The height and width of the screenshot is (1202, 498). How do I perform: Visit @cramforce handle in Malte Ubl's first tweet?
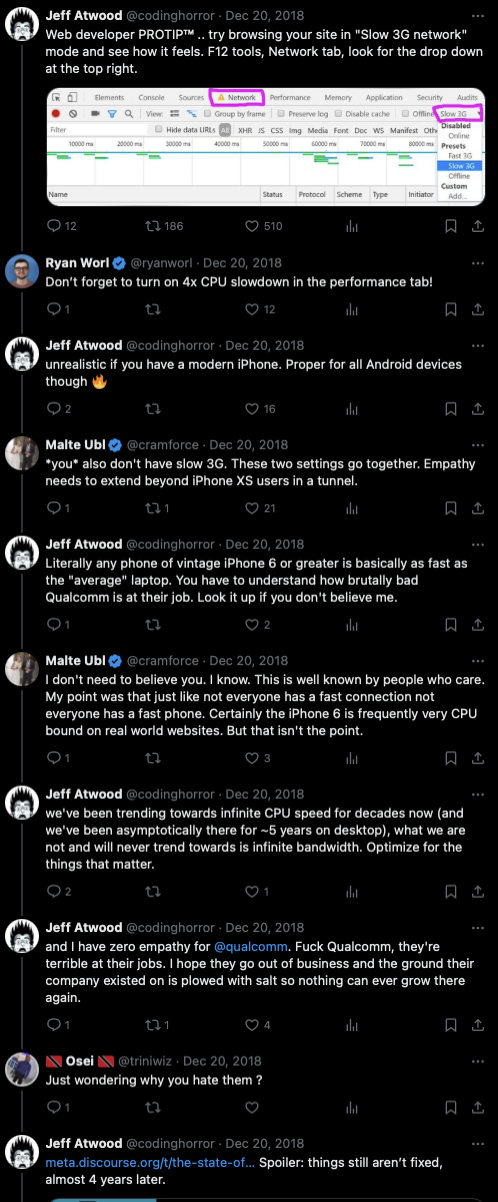coord(167,445)
